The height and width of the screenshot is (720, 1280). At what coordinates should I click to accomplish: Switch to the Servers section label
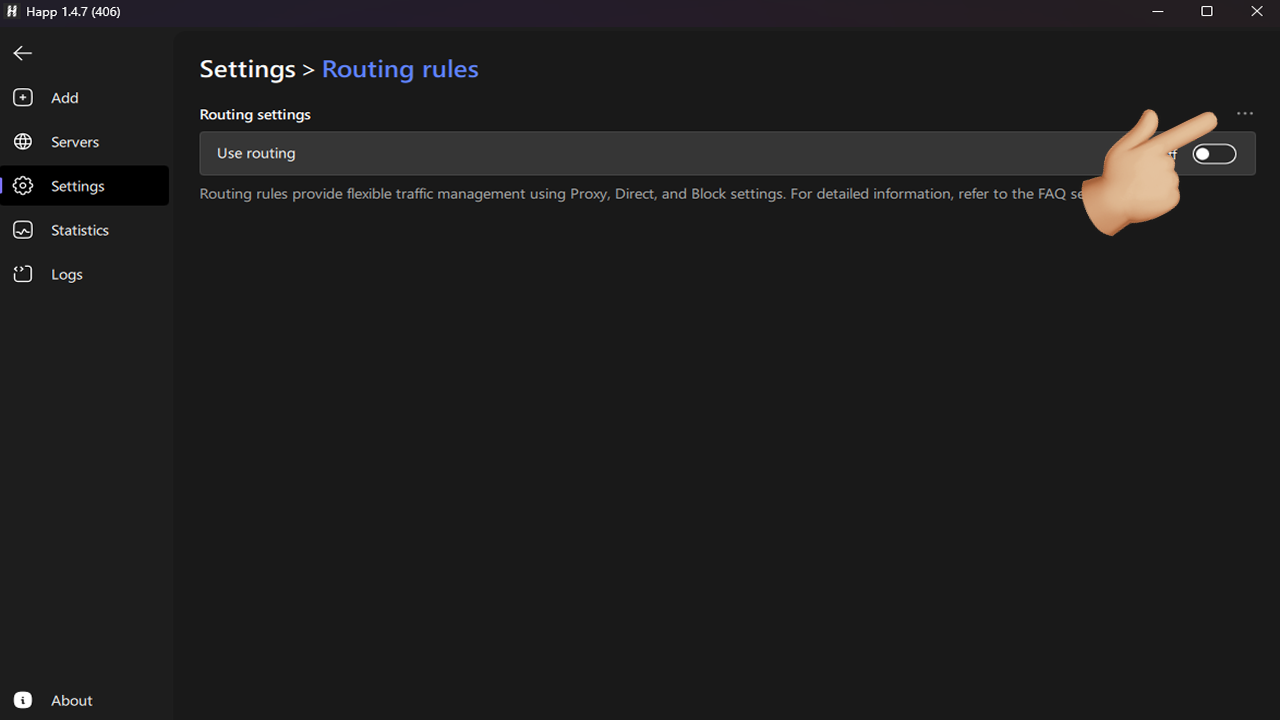click(75, 142)
